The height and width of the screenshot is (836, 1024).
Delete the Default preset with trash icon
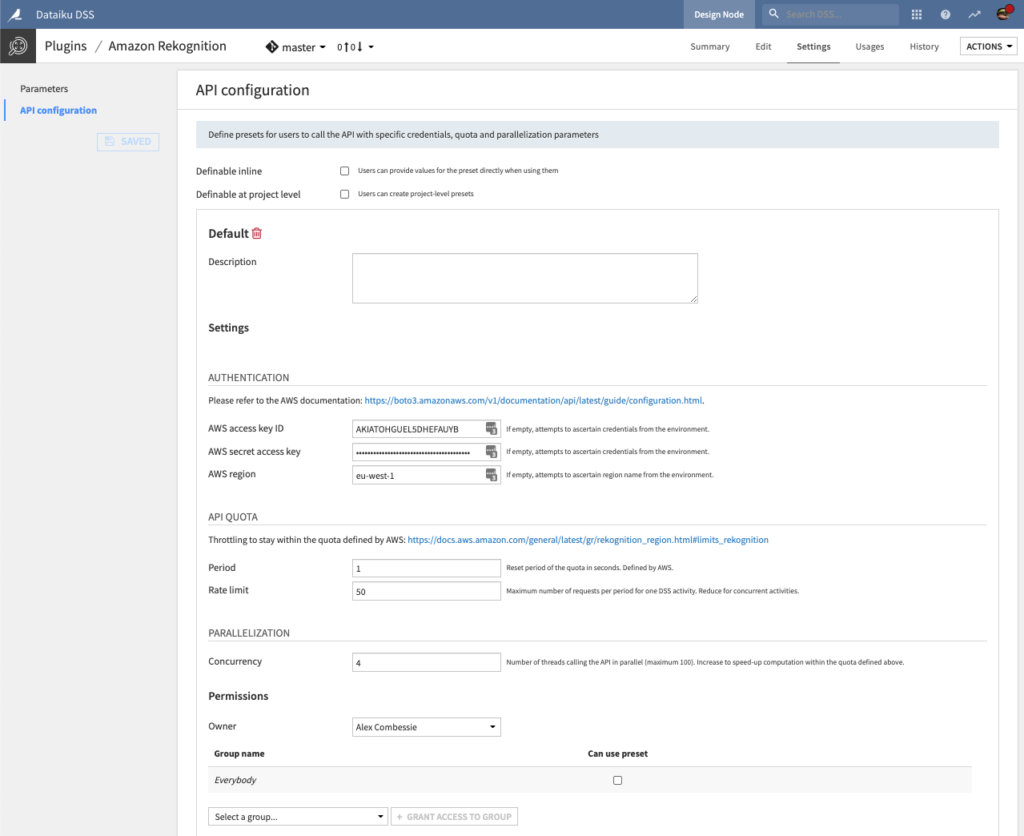click(257, 233)
